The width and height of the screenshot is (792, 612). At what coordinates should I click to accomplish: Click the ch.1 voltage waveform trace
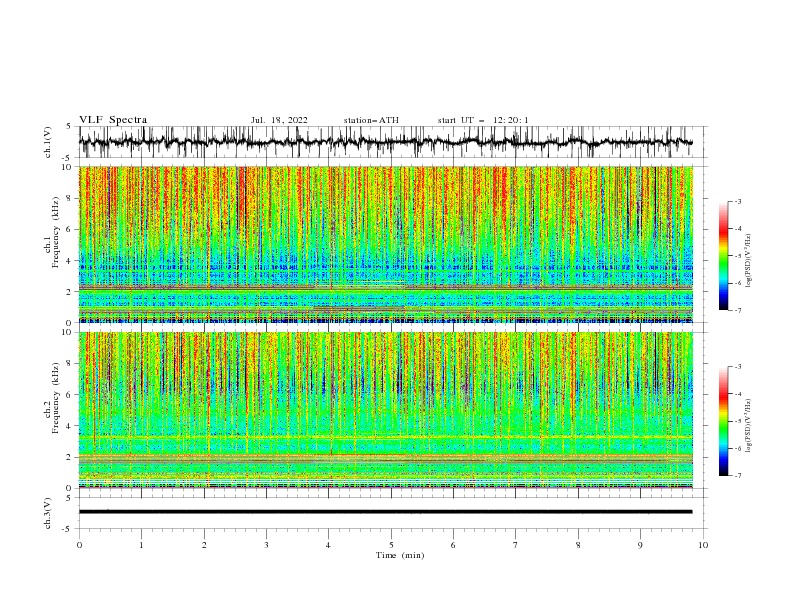[x=385, y=142]
